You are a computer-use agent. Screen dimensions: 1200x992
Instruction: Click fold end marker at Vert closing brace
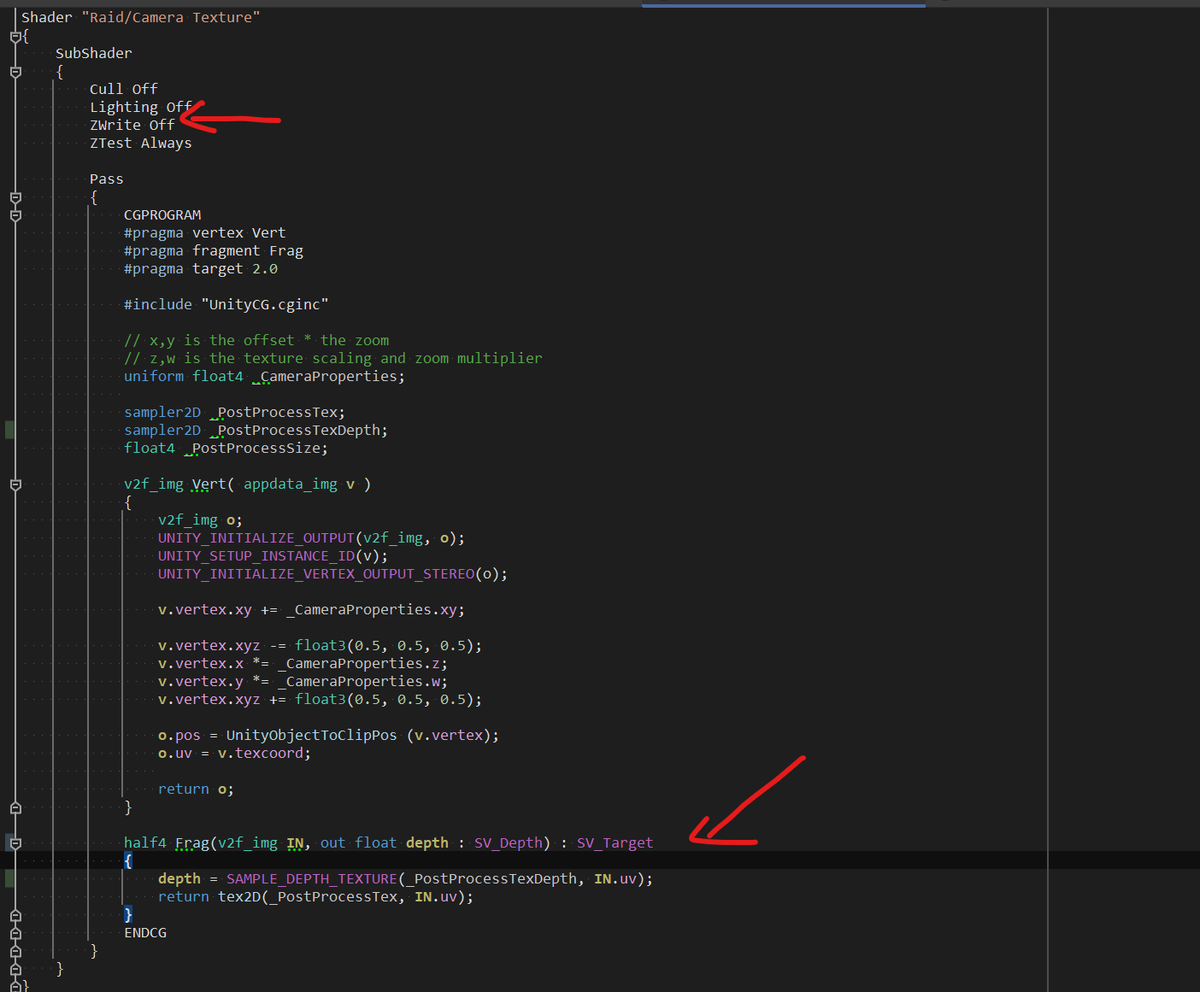(14, 808)
